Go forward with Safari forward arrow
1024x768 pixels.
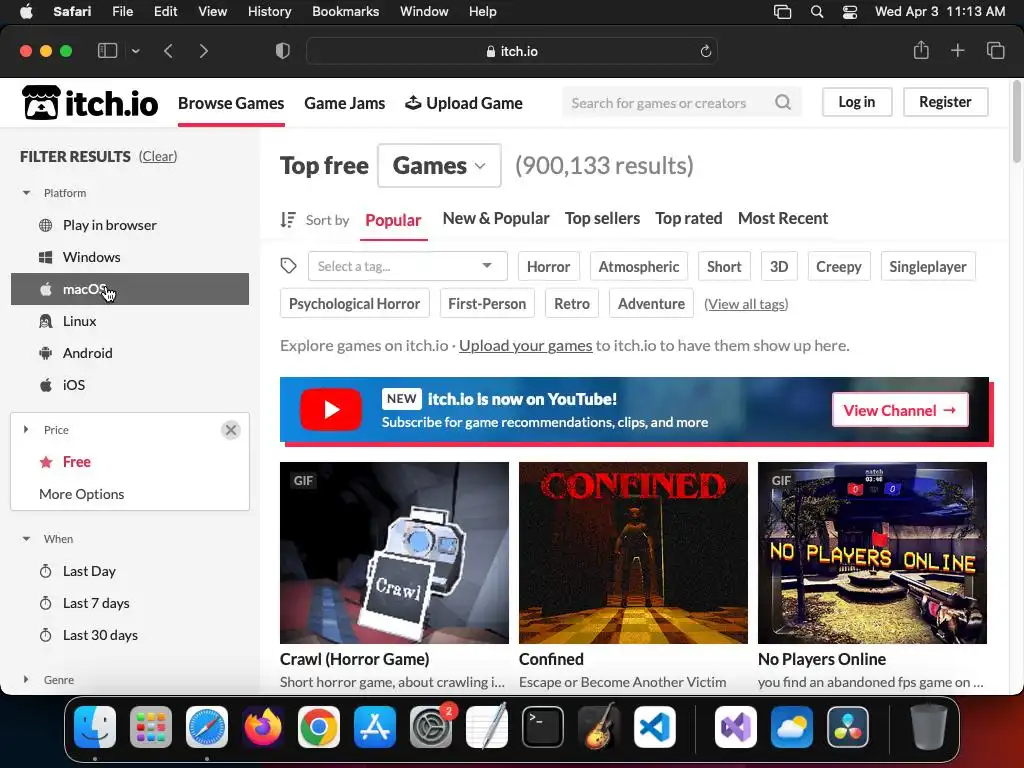click(203, 51)
